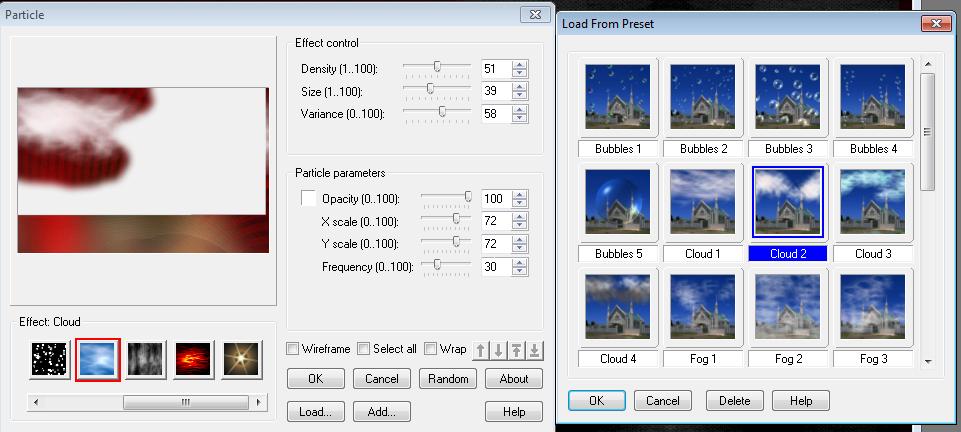Select the Star light effect icon
This screenshot has width=961, height=432.
[241, 360]
